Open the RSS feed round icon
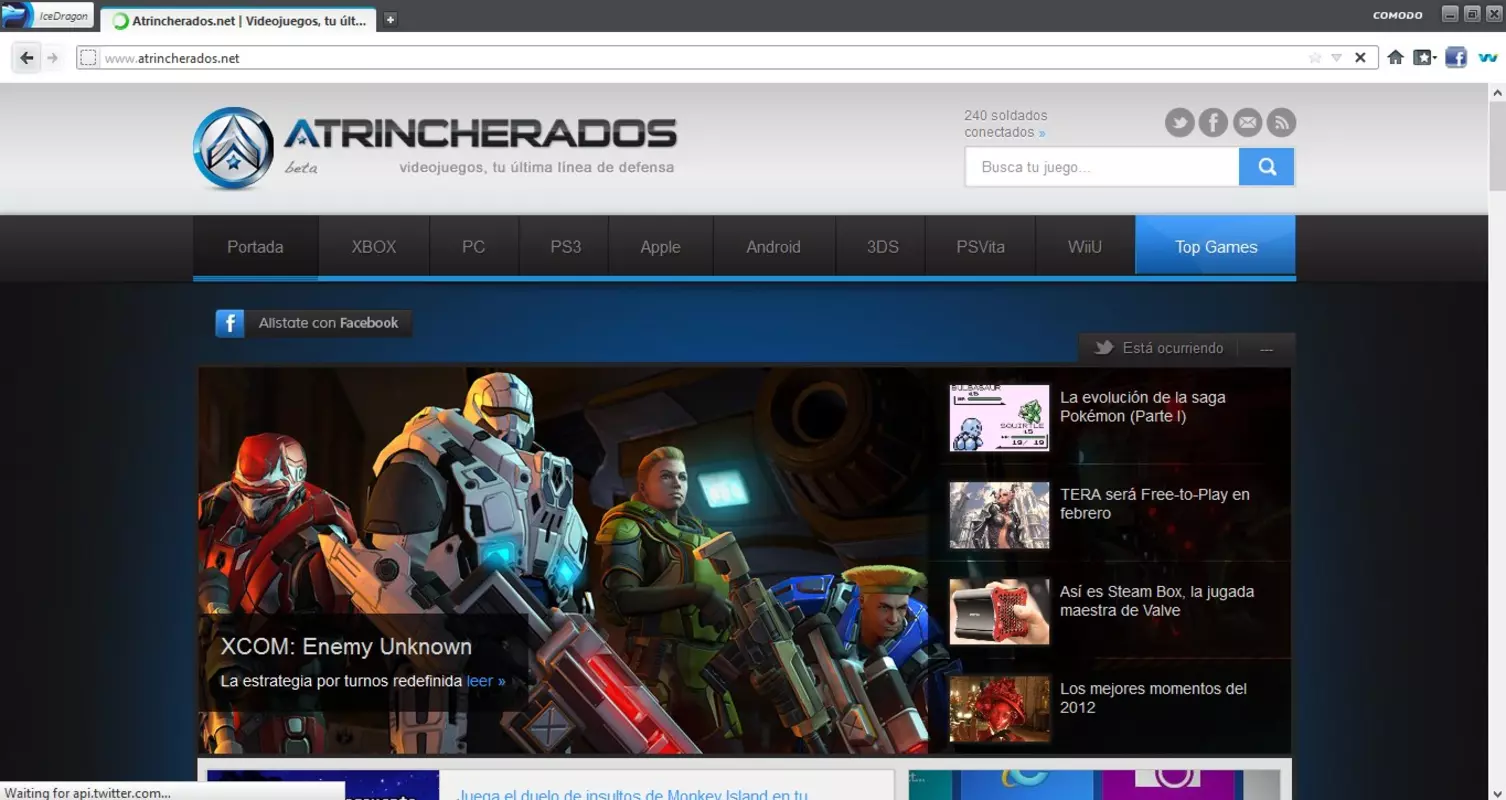Screen dimensions: 1506x800 coord(1281,123)
